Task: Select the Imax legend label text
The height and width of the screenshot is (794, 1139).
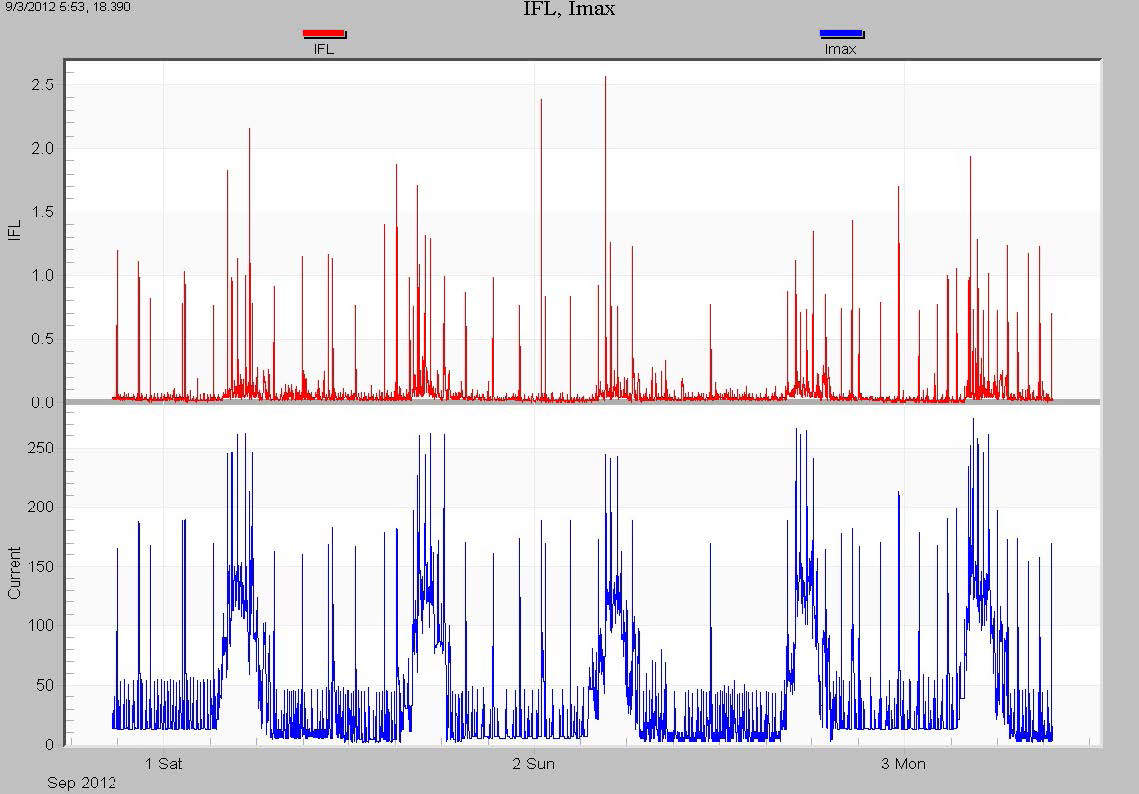Action: pos(840,48)
